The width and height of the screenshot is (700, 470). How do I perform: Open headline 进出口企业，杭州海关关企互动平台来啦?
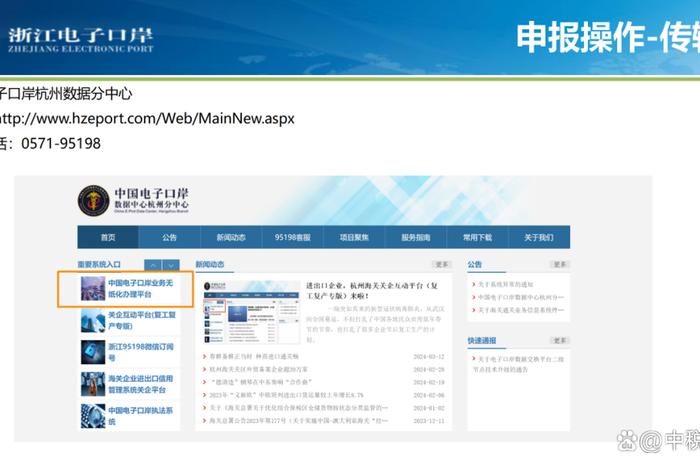[x=372, y=290]
